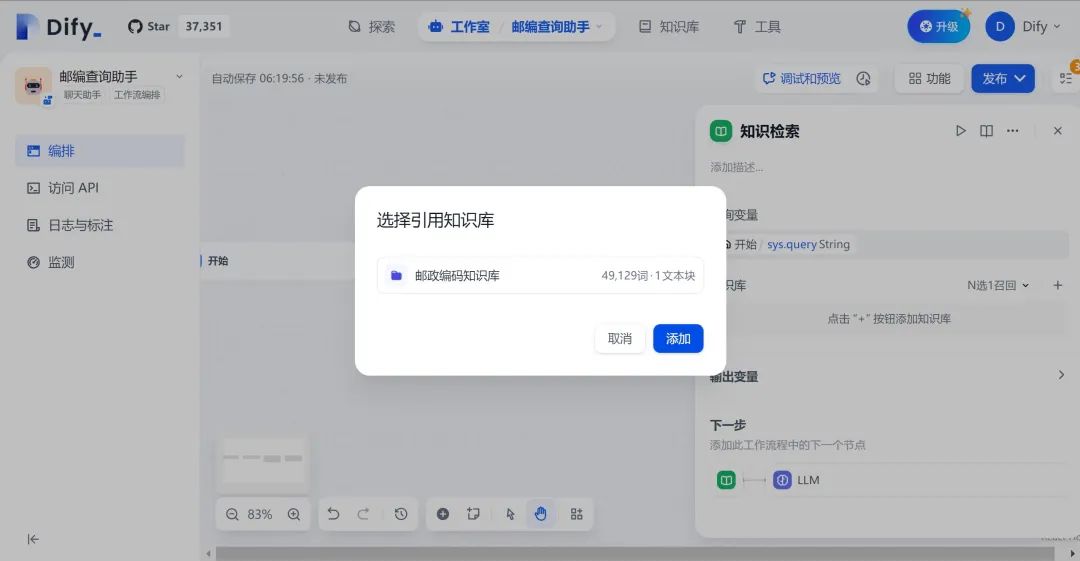Click the undo icon
Viewport: 1080px width, 561px height.
click(x=333, y=514)
